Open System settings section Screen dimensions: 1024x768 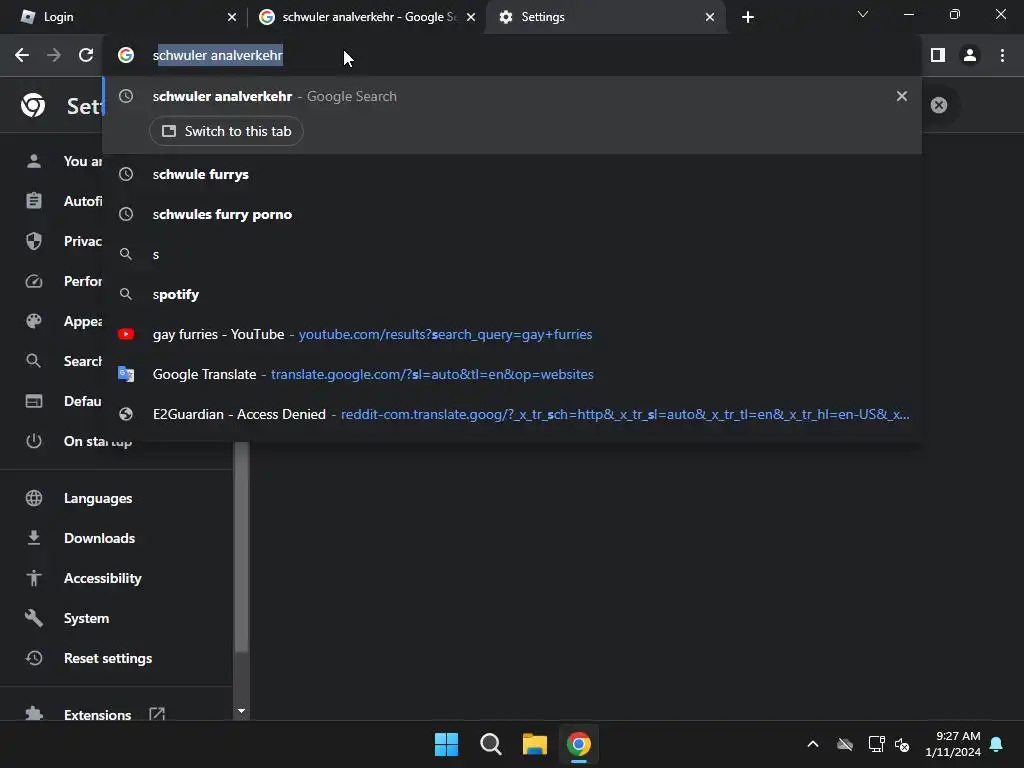click(86, 618)
